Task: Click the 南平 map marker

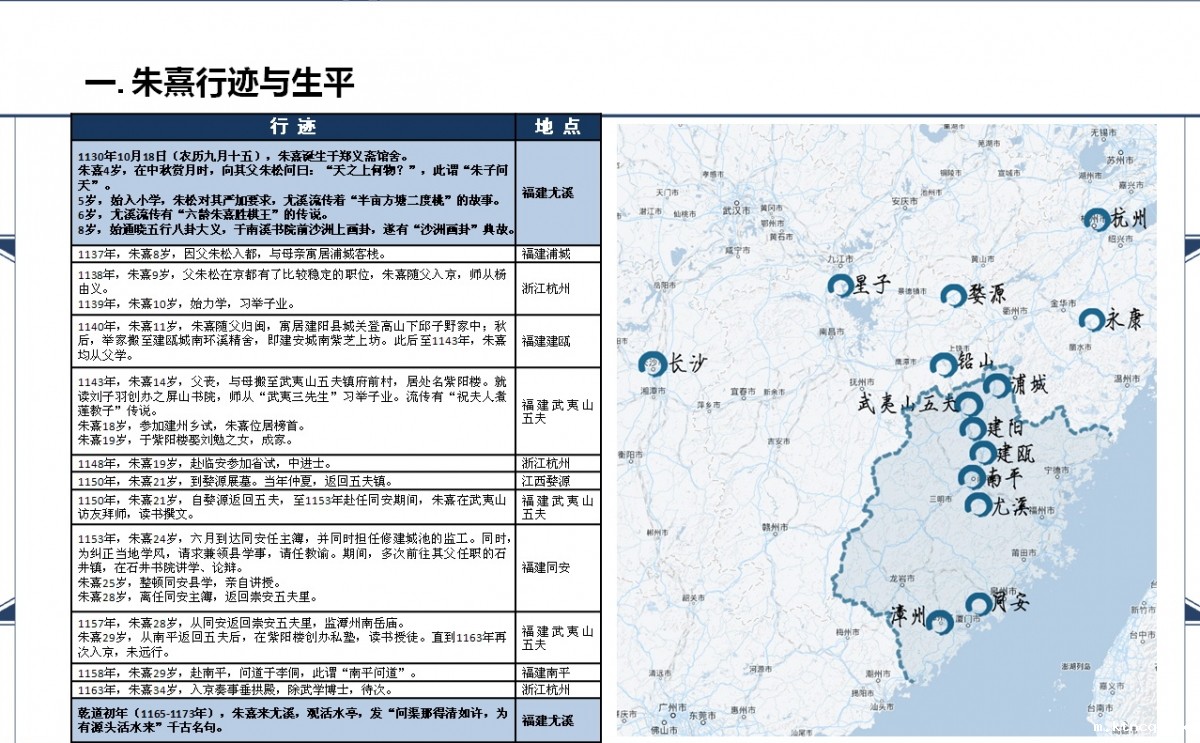Action: (x=970, y=477)
